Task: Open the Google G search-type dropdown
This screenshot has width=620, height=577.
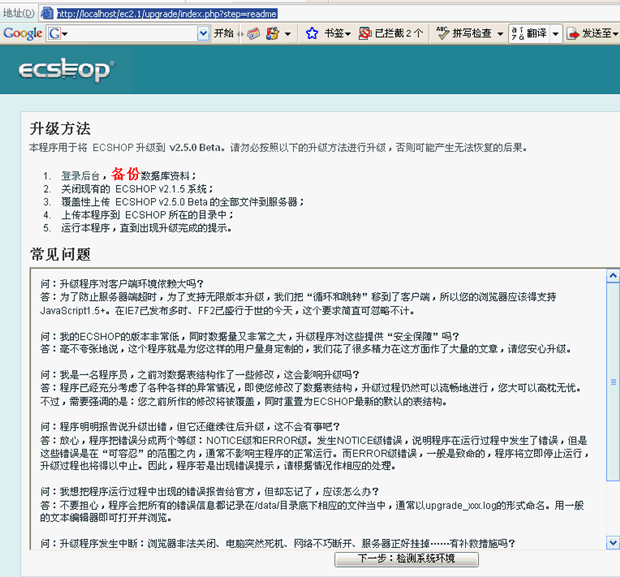Action: tap(57, 34)
